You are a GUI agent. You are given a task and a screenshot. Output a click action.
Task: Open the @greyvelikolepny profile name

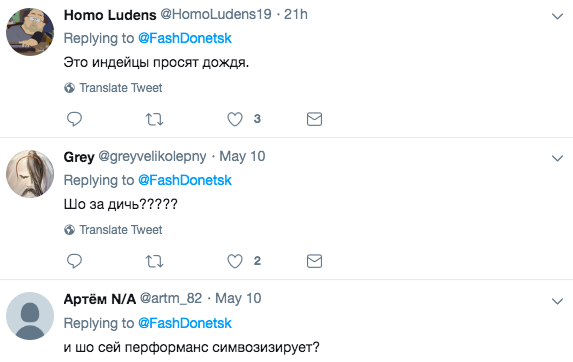click(152, 157)
